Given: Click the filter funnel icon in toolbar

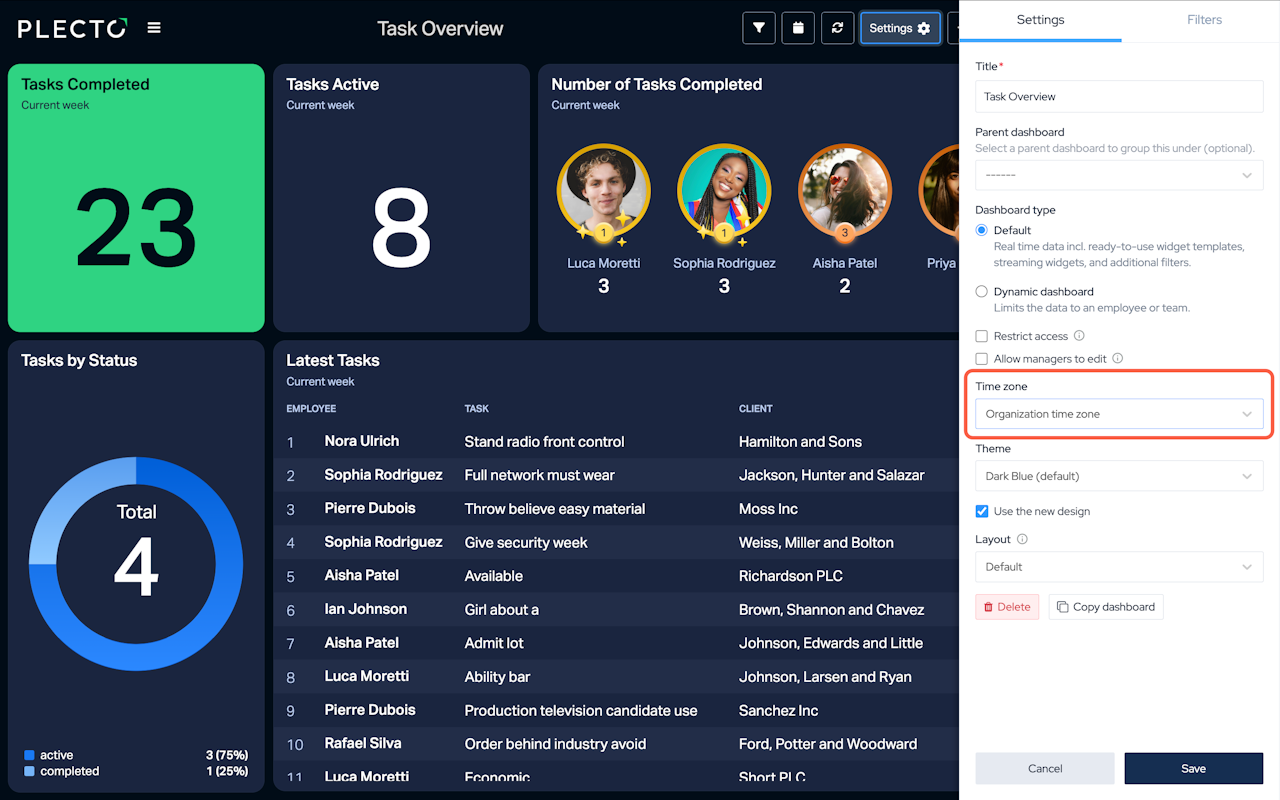Looking at the screenshot, I should coord(759,28).
